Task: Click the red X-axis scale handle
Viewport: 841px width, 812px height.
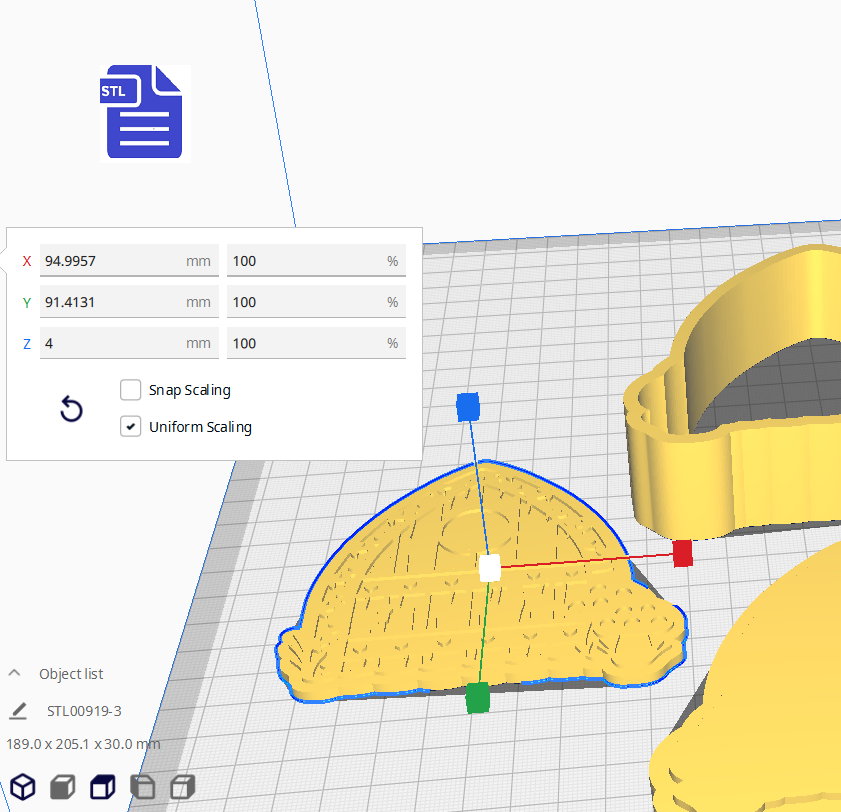Action: 682,553
